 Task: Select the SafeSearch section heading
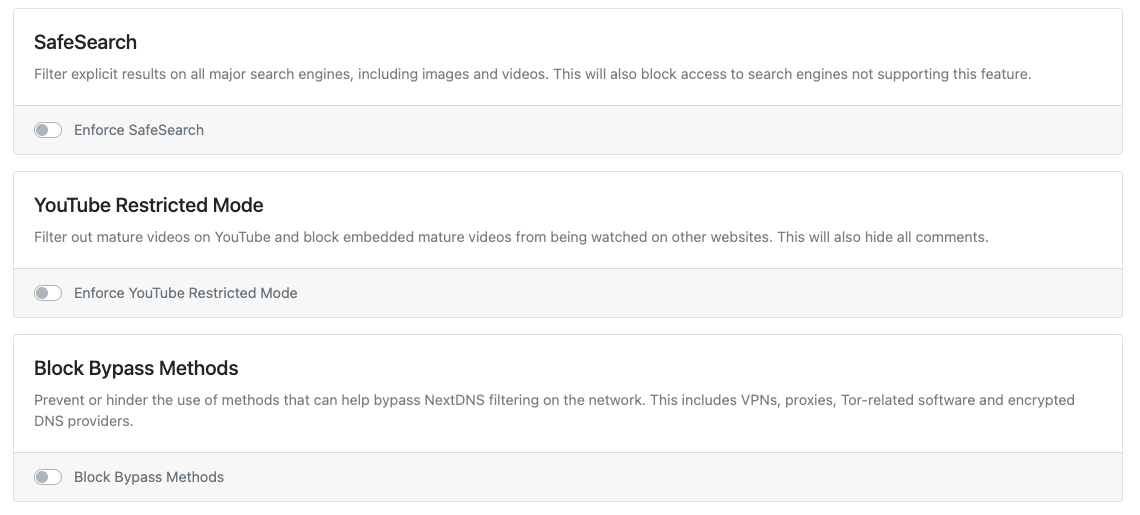click(x=85, y=42)
